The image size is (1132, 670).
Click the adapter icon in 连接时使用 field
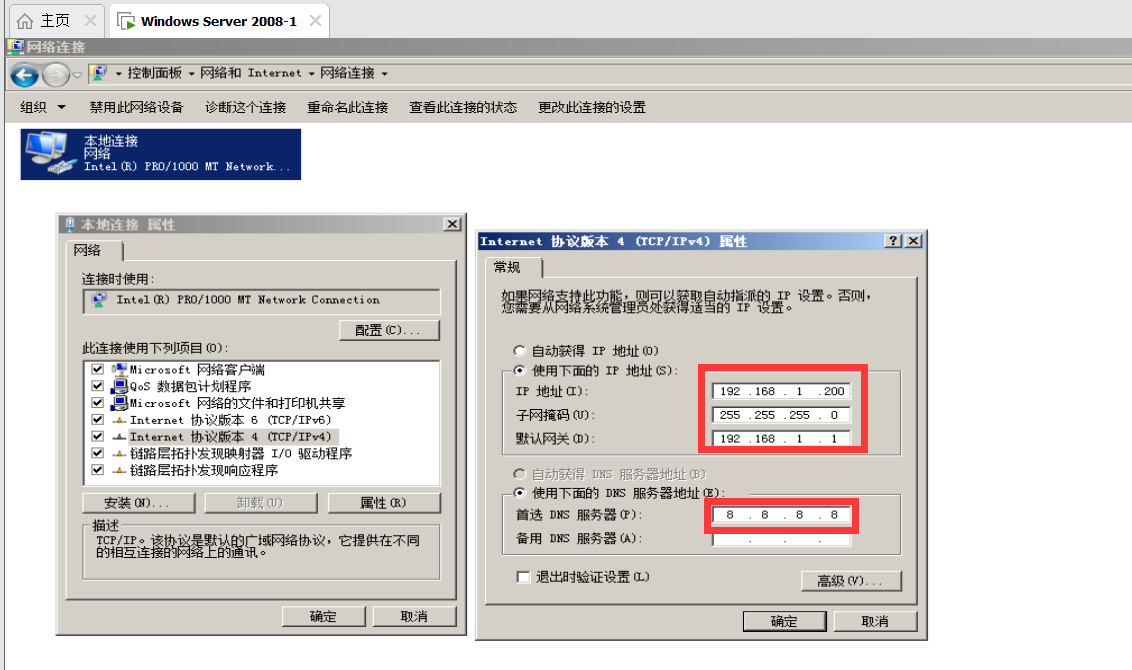pos(100,300)
